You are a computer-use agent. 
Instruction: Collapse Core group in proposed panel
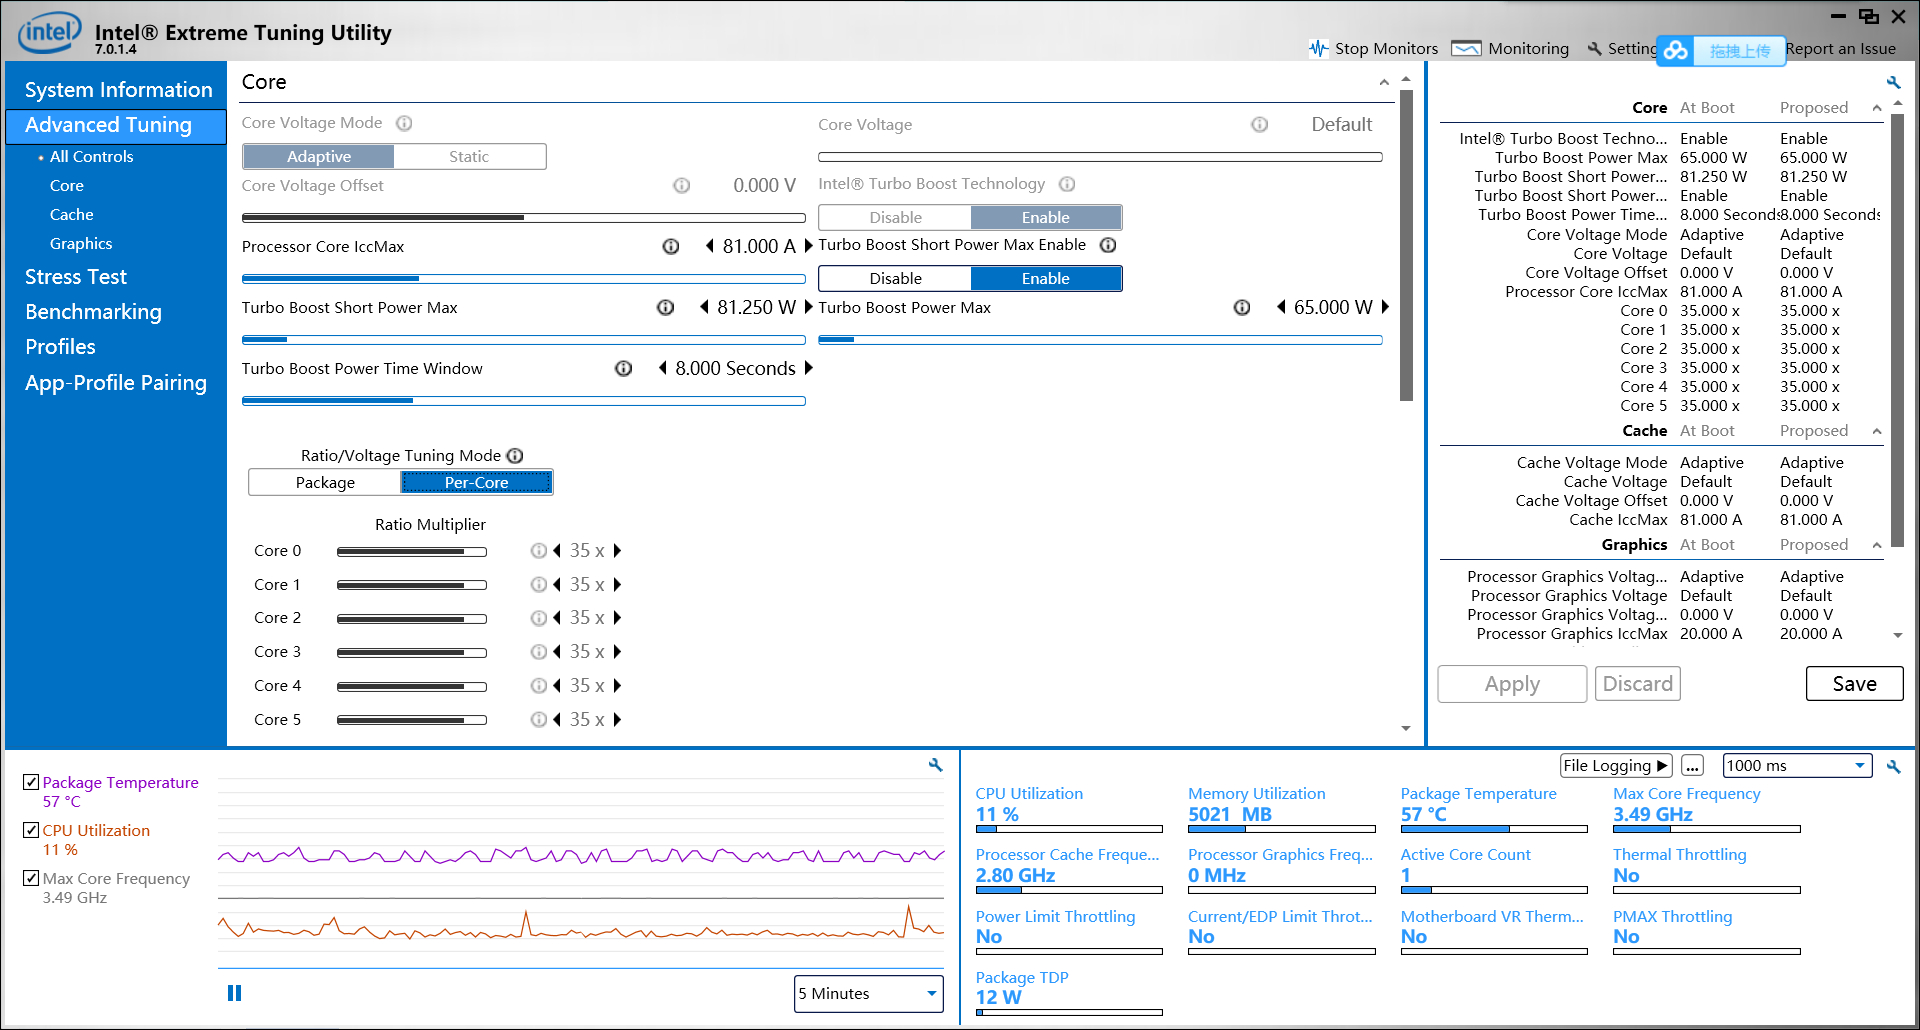1876,108
